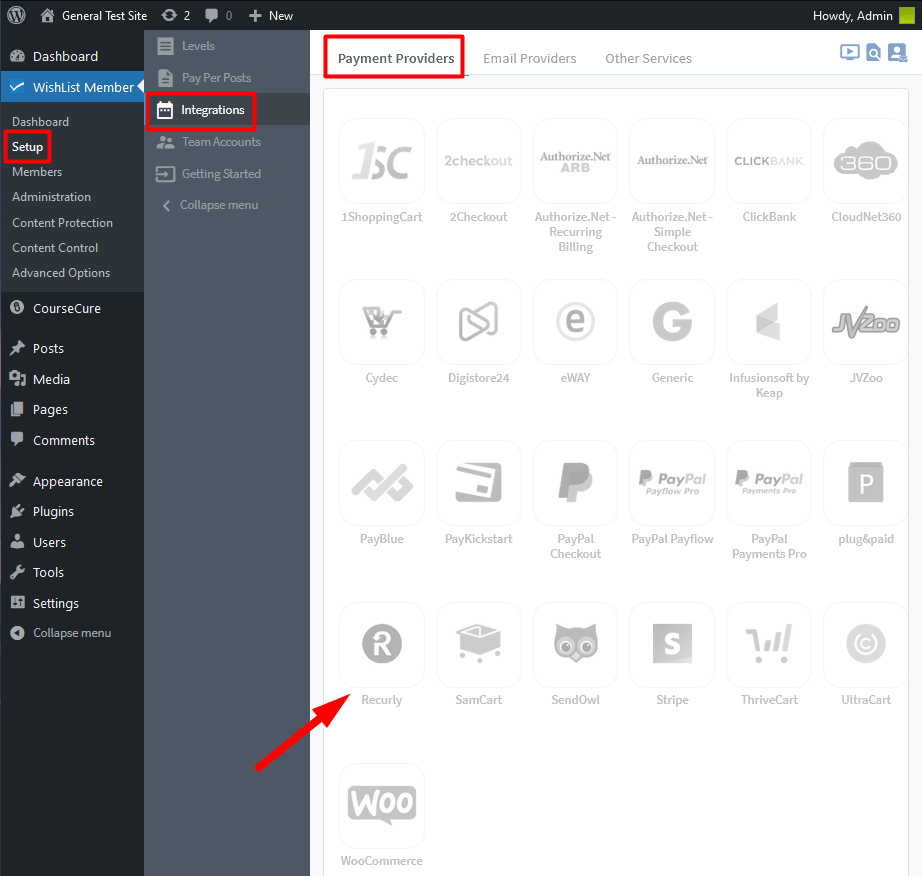This screenshot has width=922, height=876.
Task: Open the PayPal Checkout integration
Action: click(575, 483)
